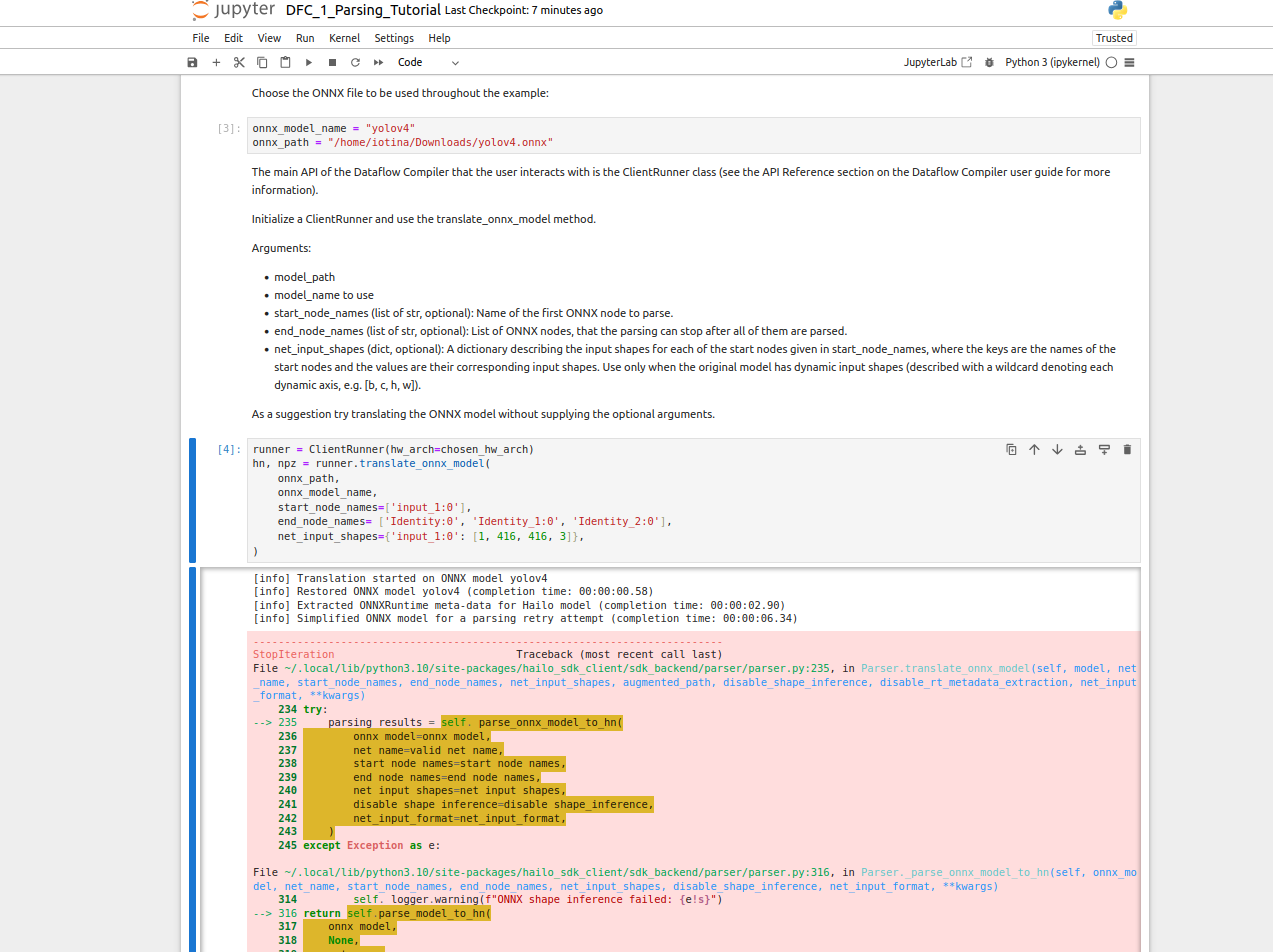1273x952 pixels.
Task: Open the Edit menu
Action: tap(233, 38)
